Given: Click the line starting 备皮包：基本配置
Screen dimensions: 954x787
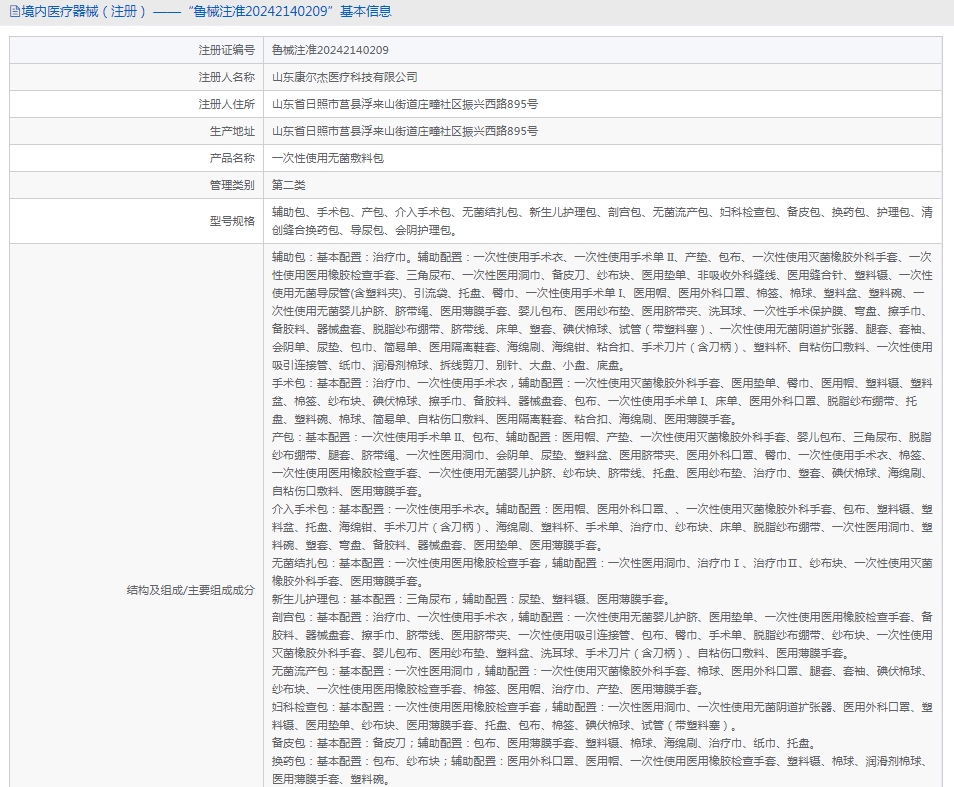Looking at the screenshot, I should tap(544, 743).
